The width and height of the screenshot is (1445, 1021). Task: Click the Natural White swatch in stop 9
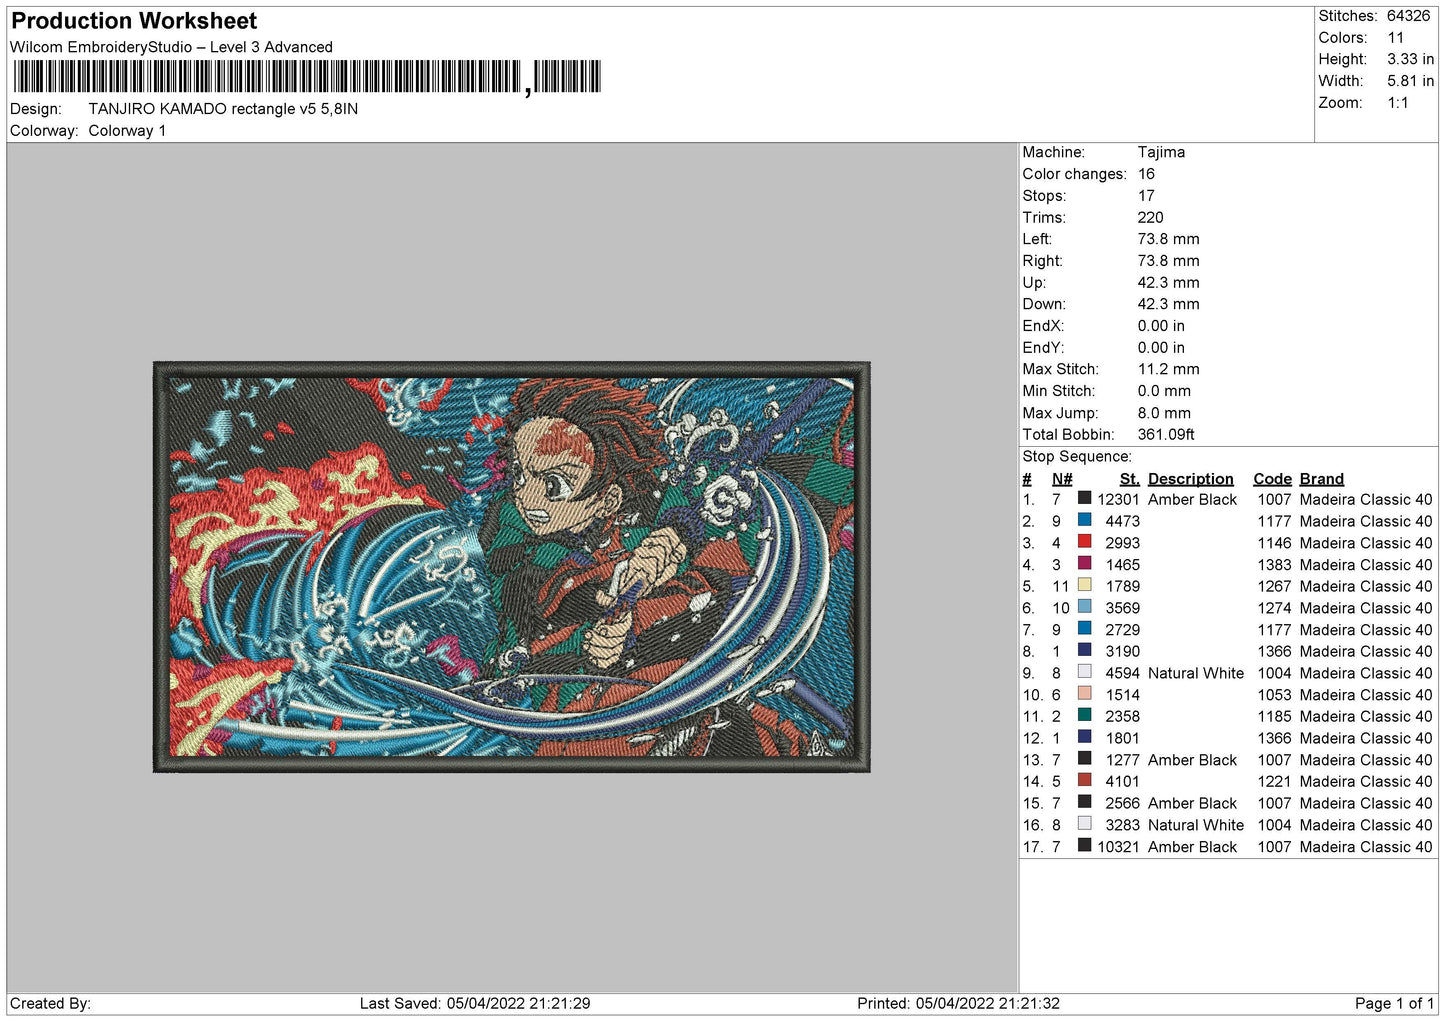[1084, 672]
